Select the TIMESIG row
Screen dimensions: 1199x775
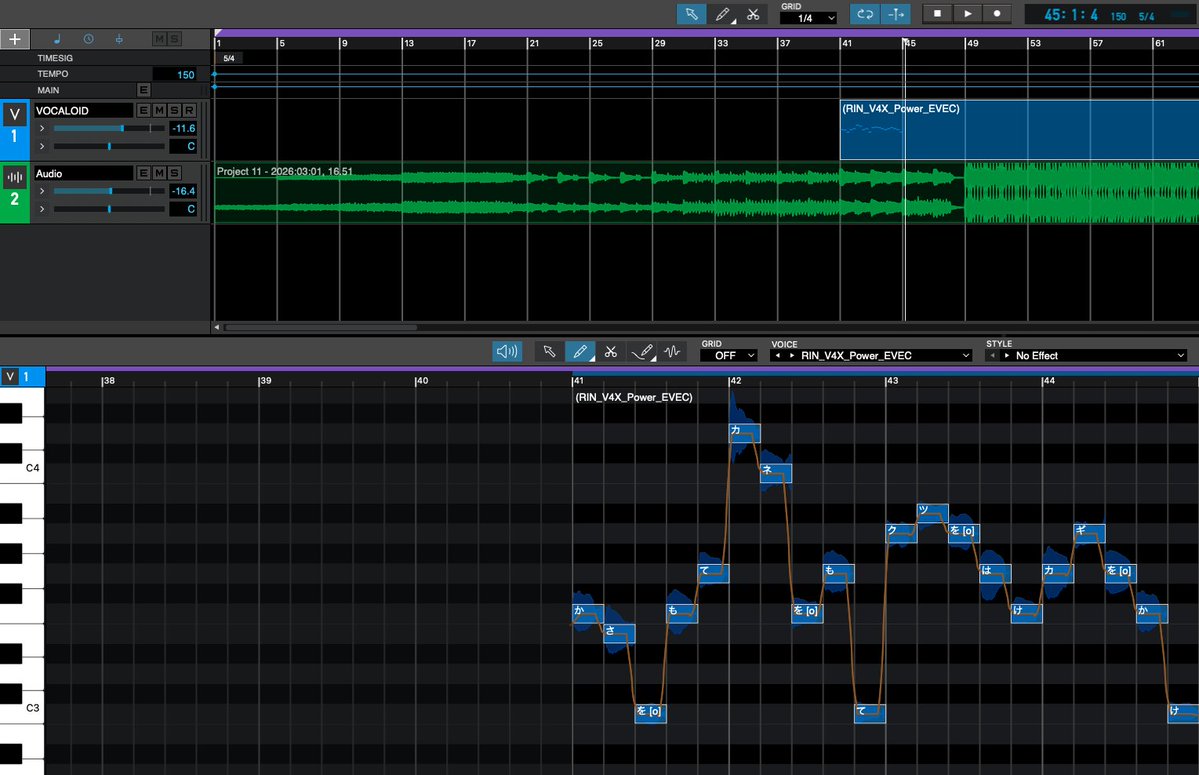pyautogui.click(x=106, y=58)
